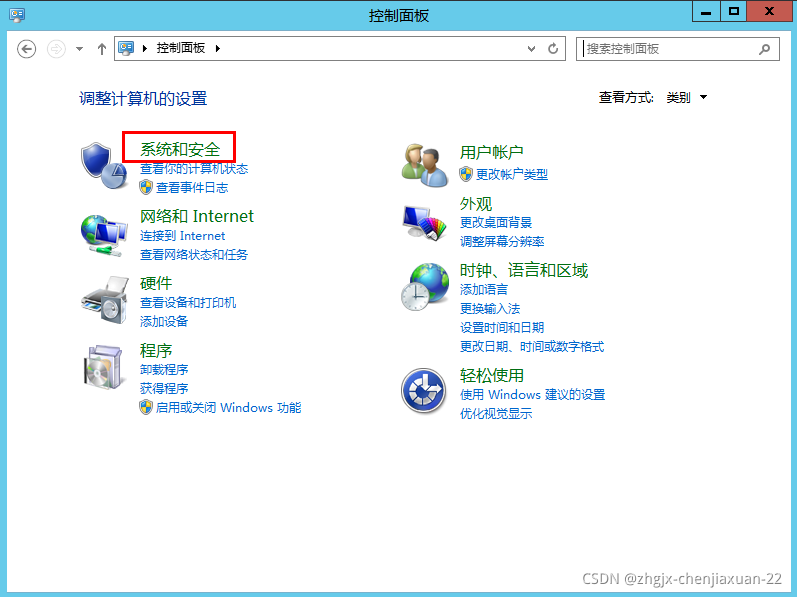
Task: Open the address bar history dropdown arrow
Action: coord(532,48)
